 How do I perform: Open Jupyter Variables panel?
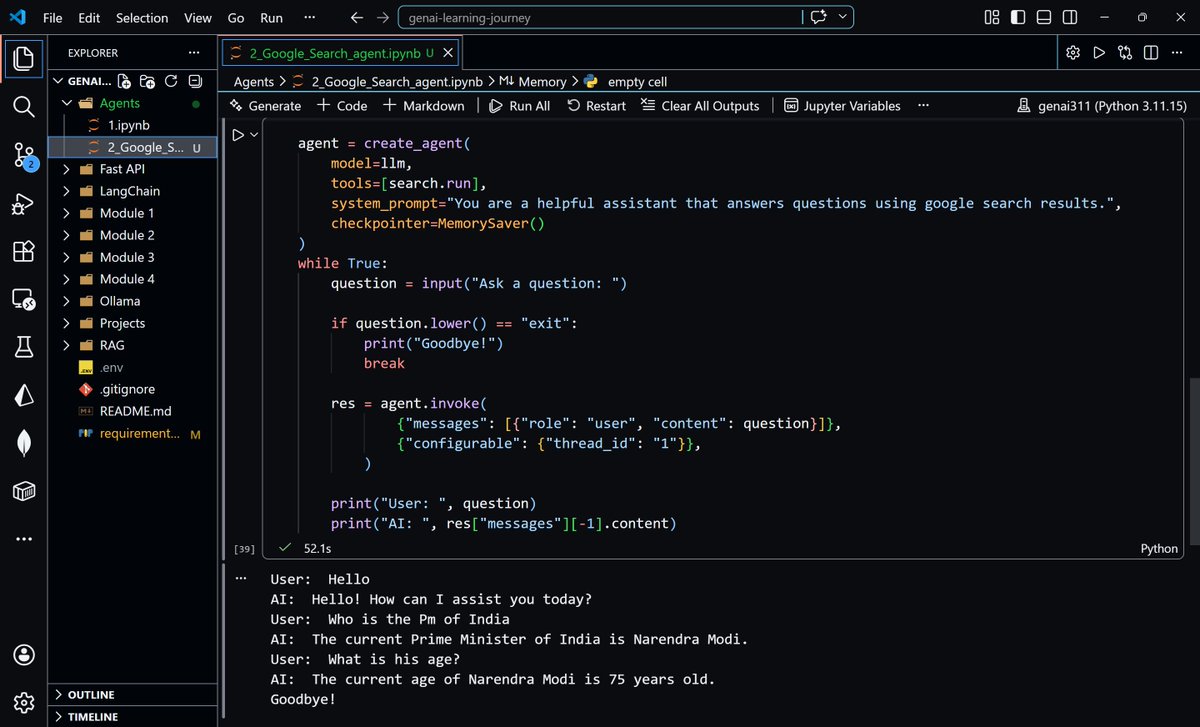pyautogui.click(x=842, y=106)
